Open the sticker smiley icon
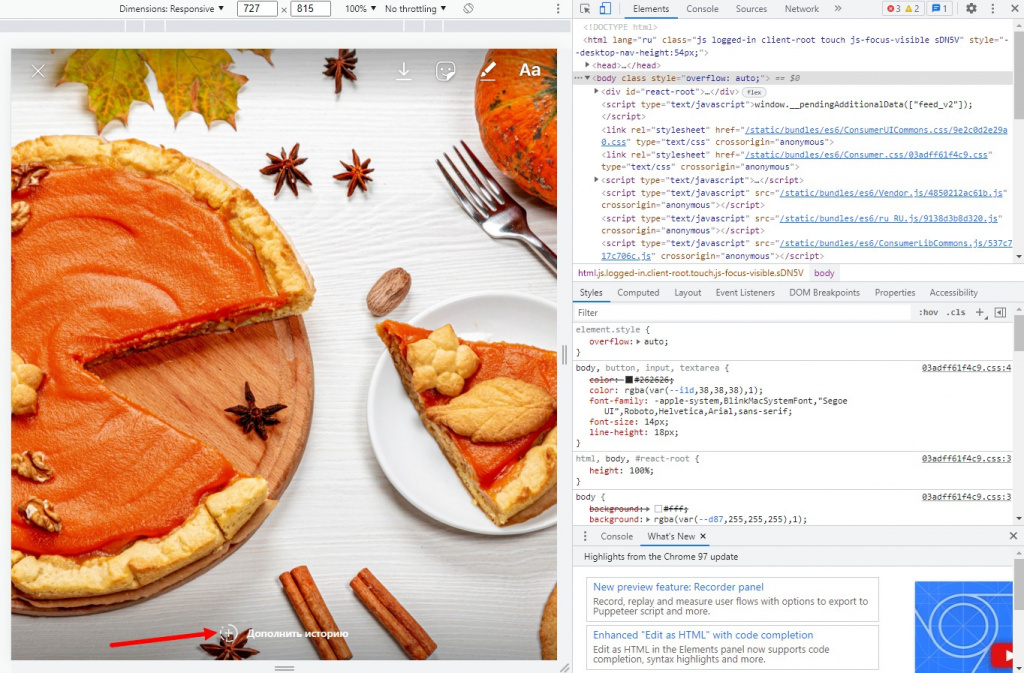1024x673 pixels. tap(445, 71)
